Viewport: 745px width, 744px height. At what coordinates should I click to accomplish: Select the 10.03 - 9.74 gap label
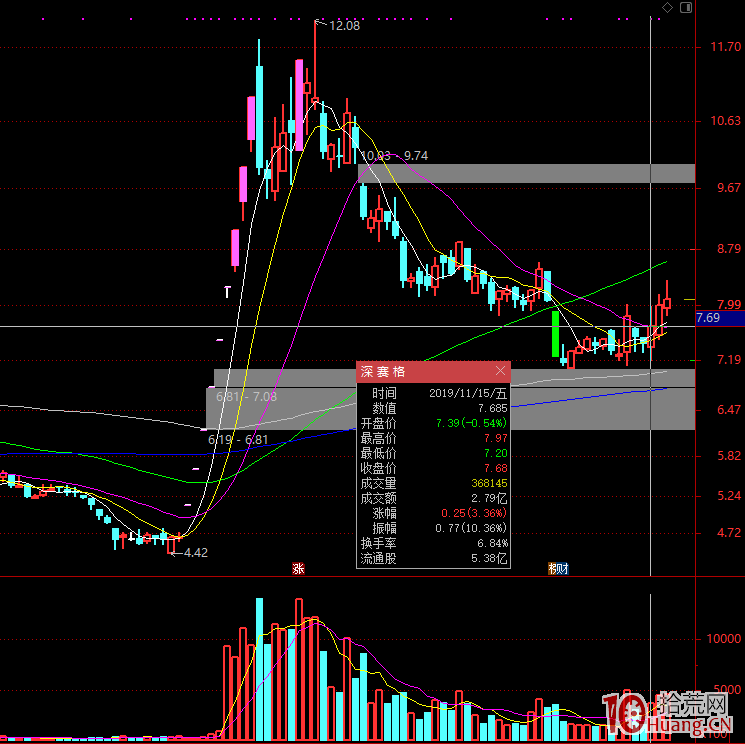click(394, 156)
